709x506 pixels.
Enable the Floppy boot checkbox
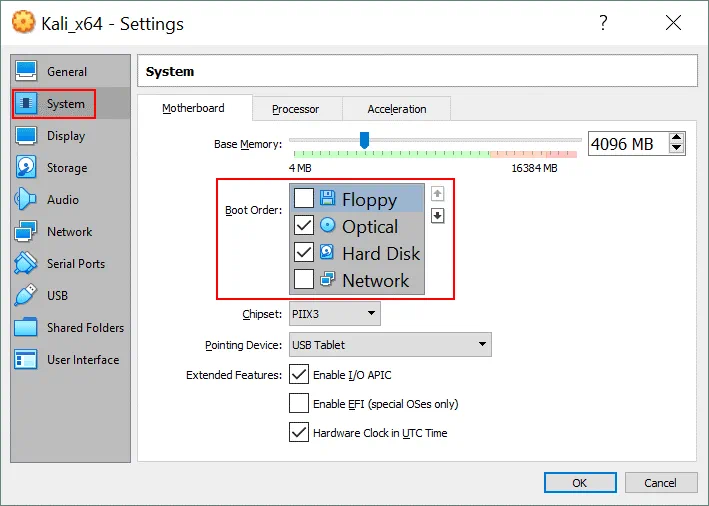304,199
